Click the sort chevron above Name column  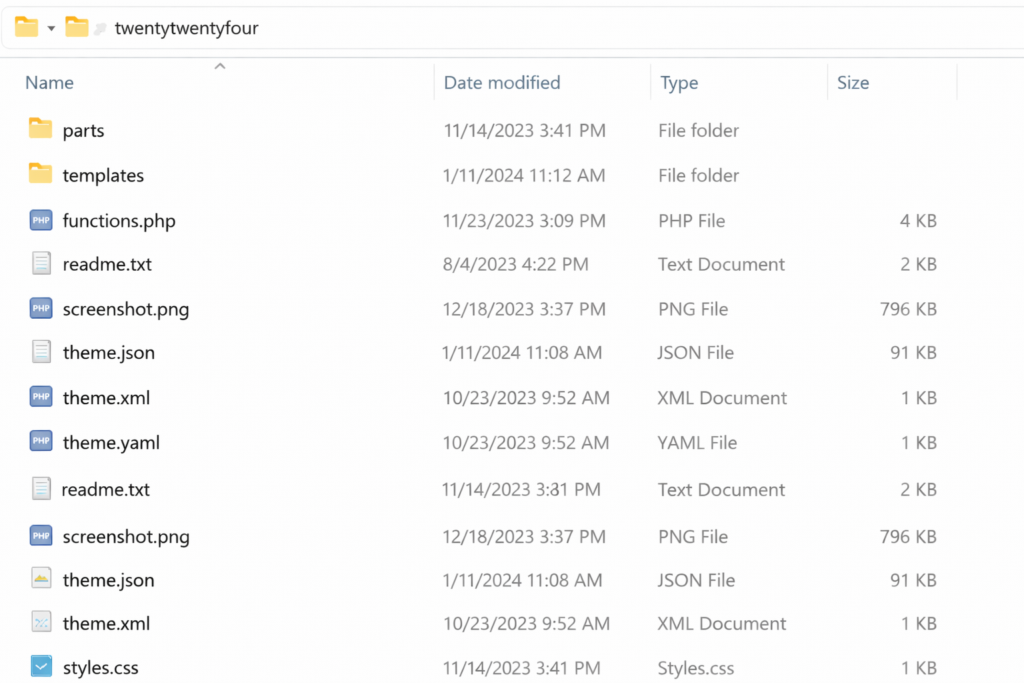coord(220,66)
